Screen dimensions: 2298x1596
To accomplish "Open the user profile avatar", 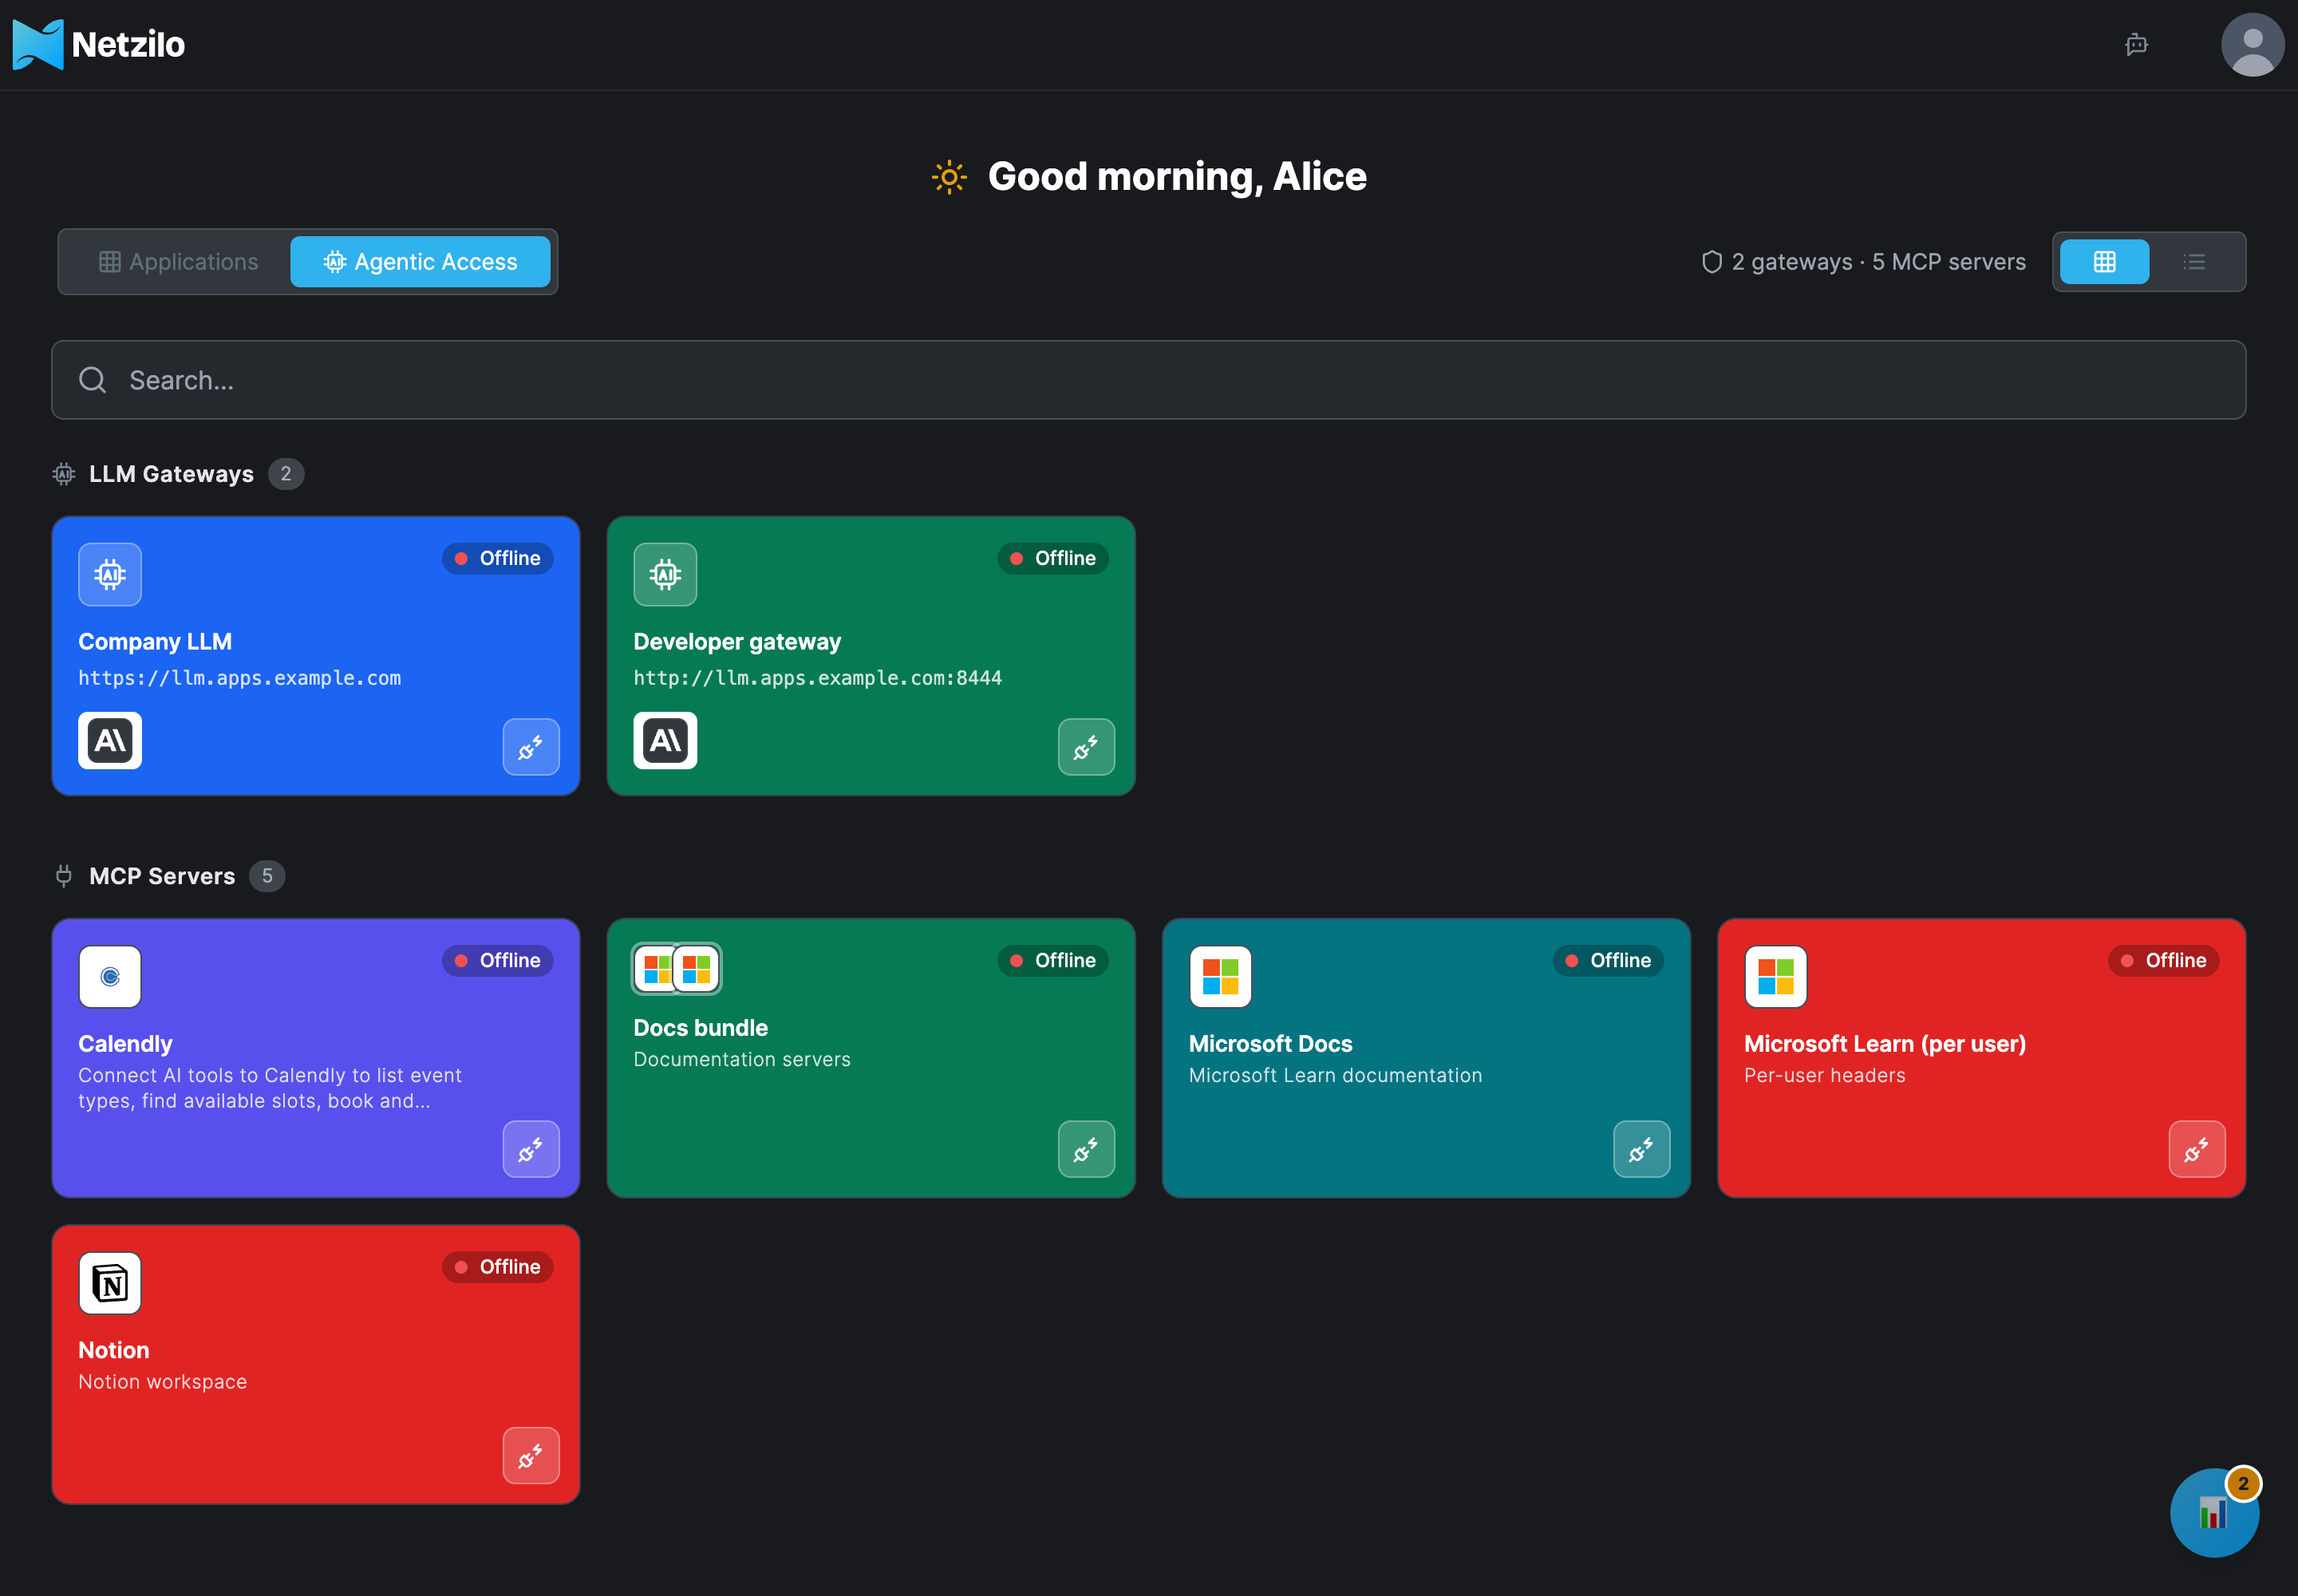I will (2252, 44).
